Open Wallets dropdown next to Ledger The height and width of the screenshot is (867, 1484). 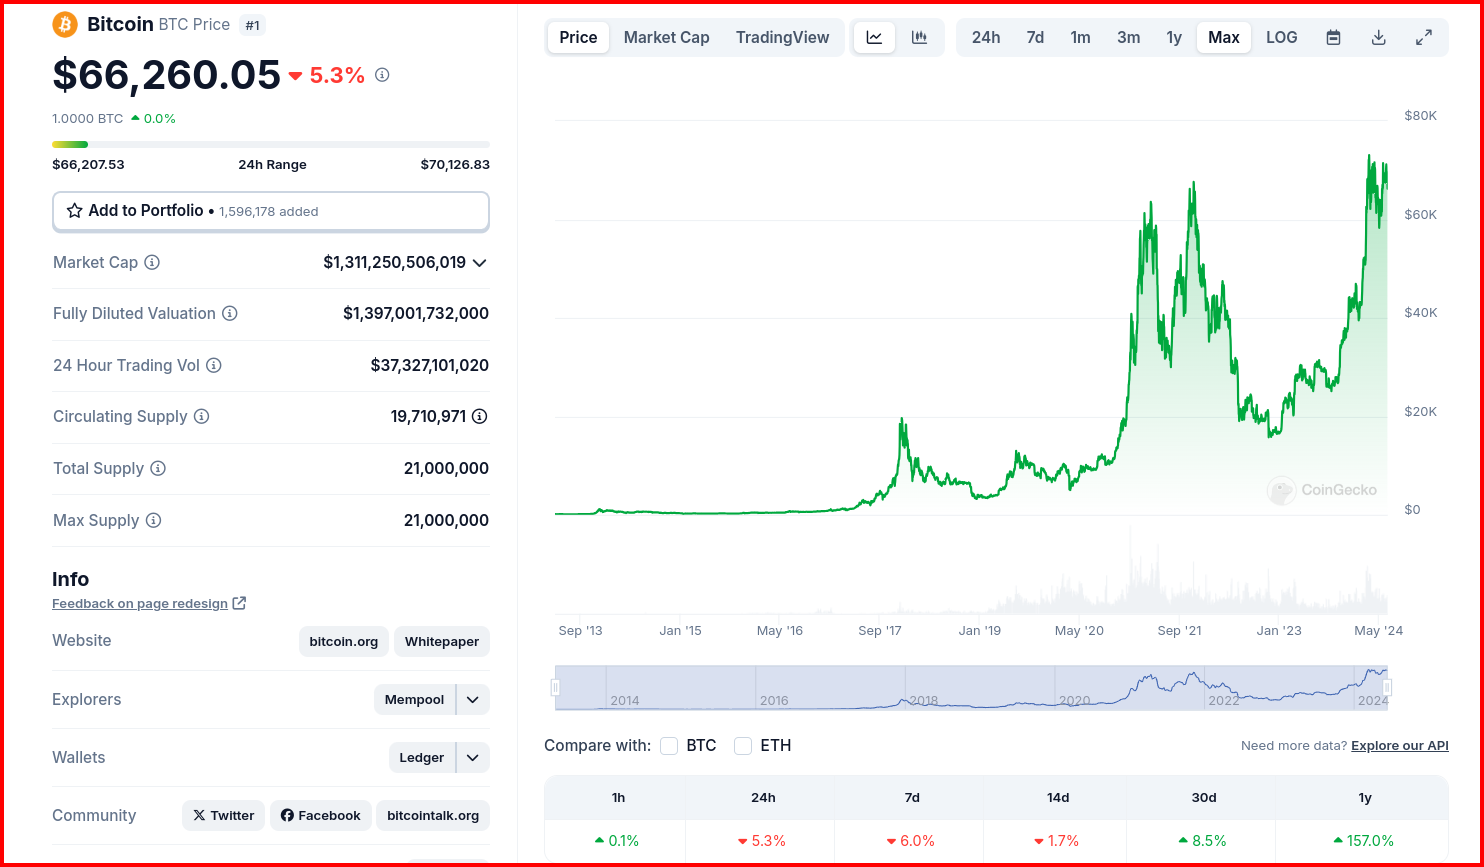[473, 758]
